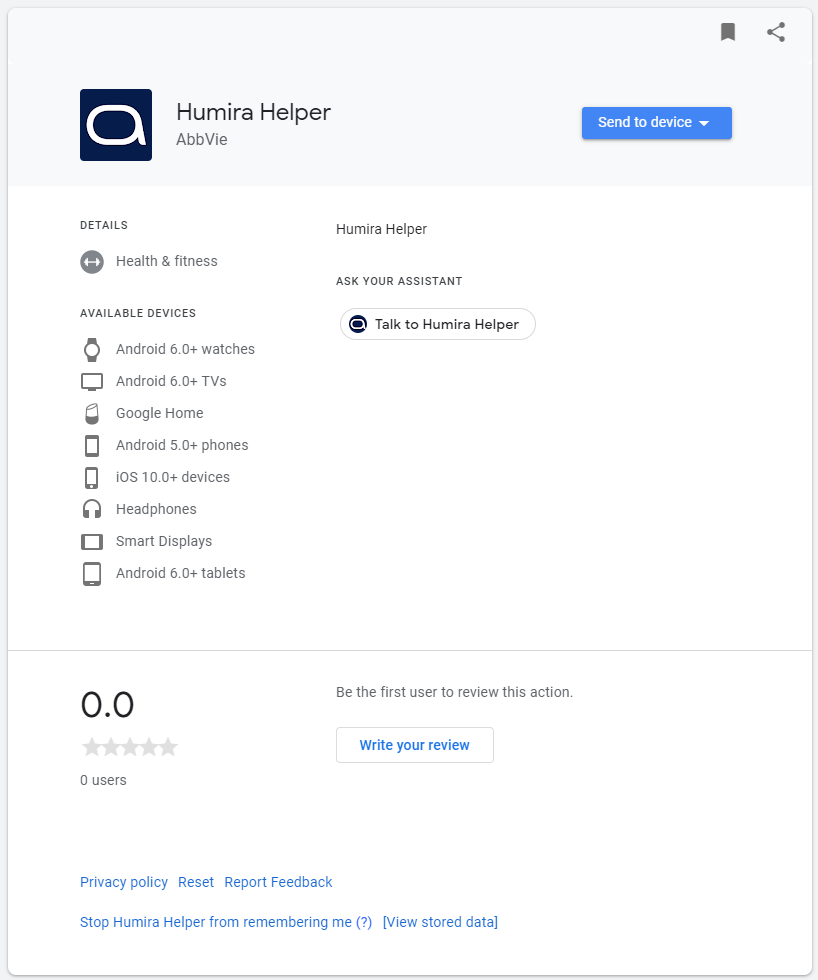Click Write your review button
The image size is (818, 980).
[414, 745]
